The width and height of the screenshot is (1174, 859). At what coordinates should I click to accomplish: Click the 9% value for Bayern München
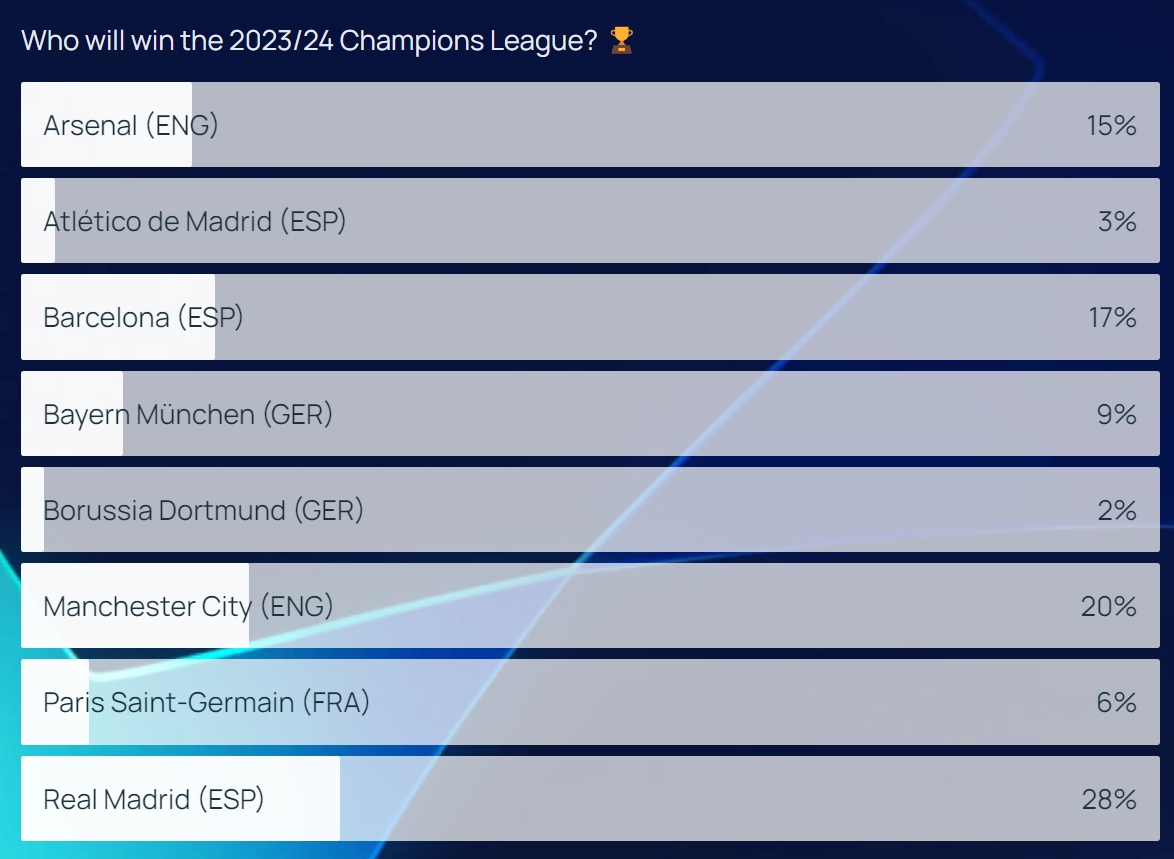1117,413
